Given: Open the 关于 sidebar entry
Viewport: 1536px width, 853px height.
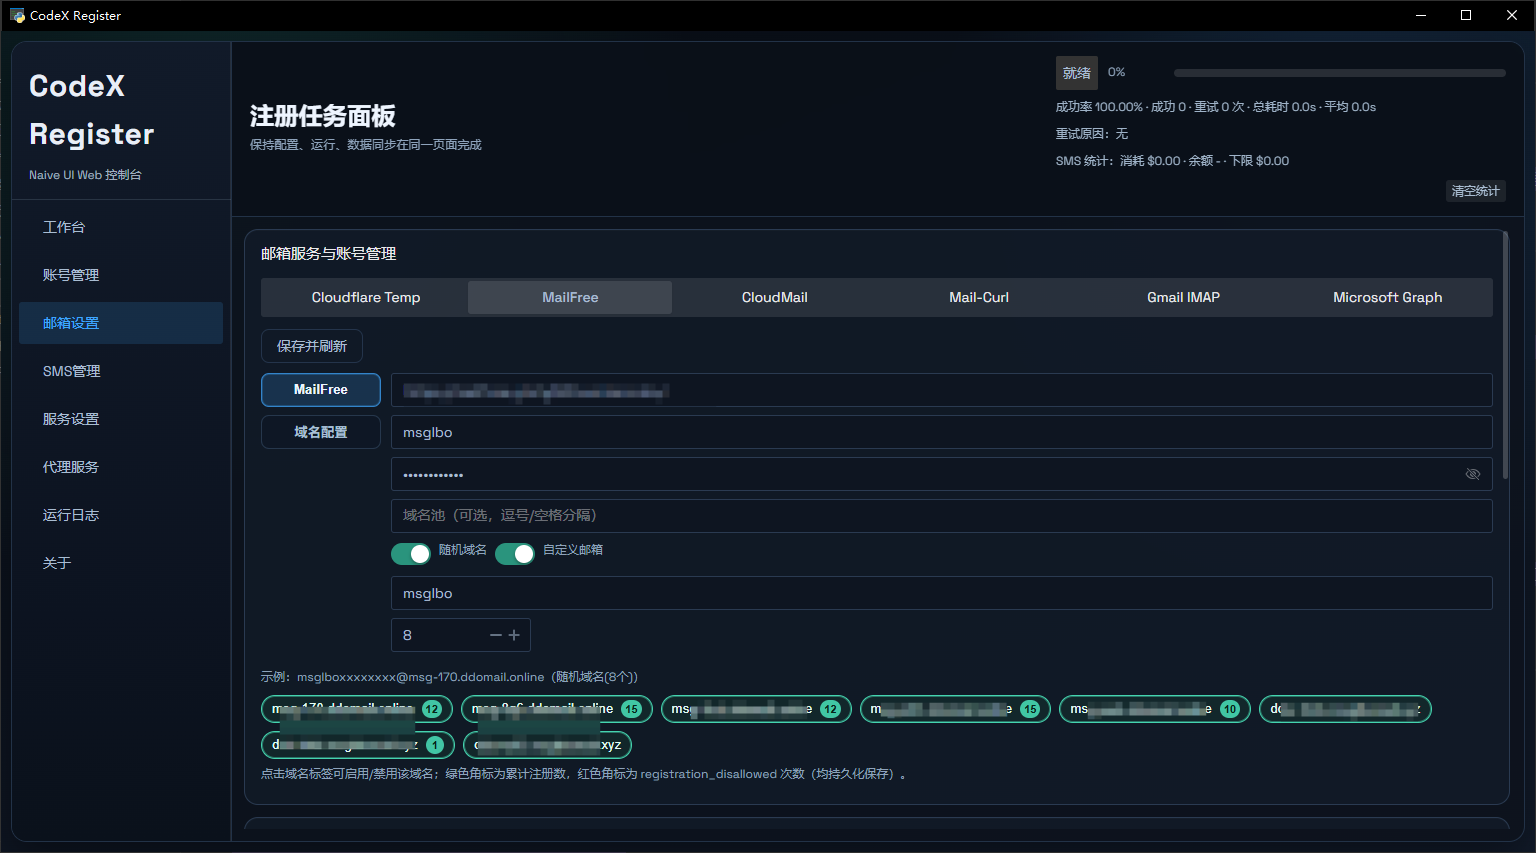Looking at the screenshot, I should (x=121, y=563).
